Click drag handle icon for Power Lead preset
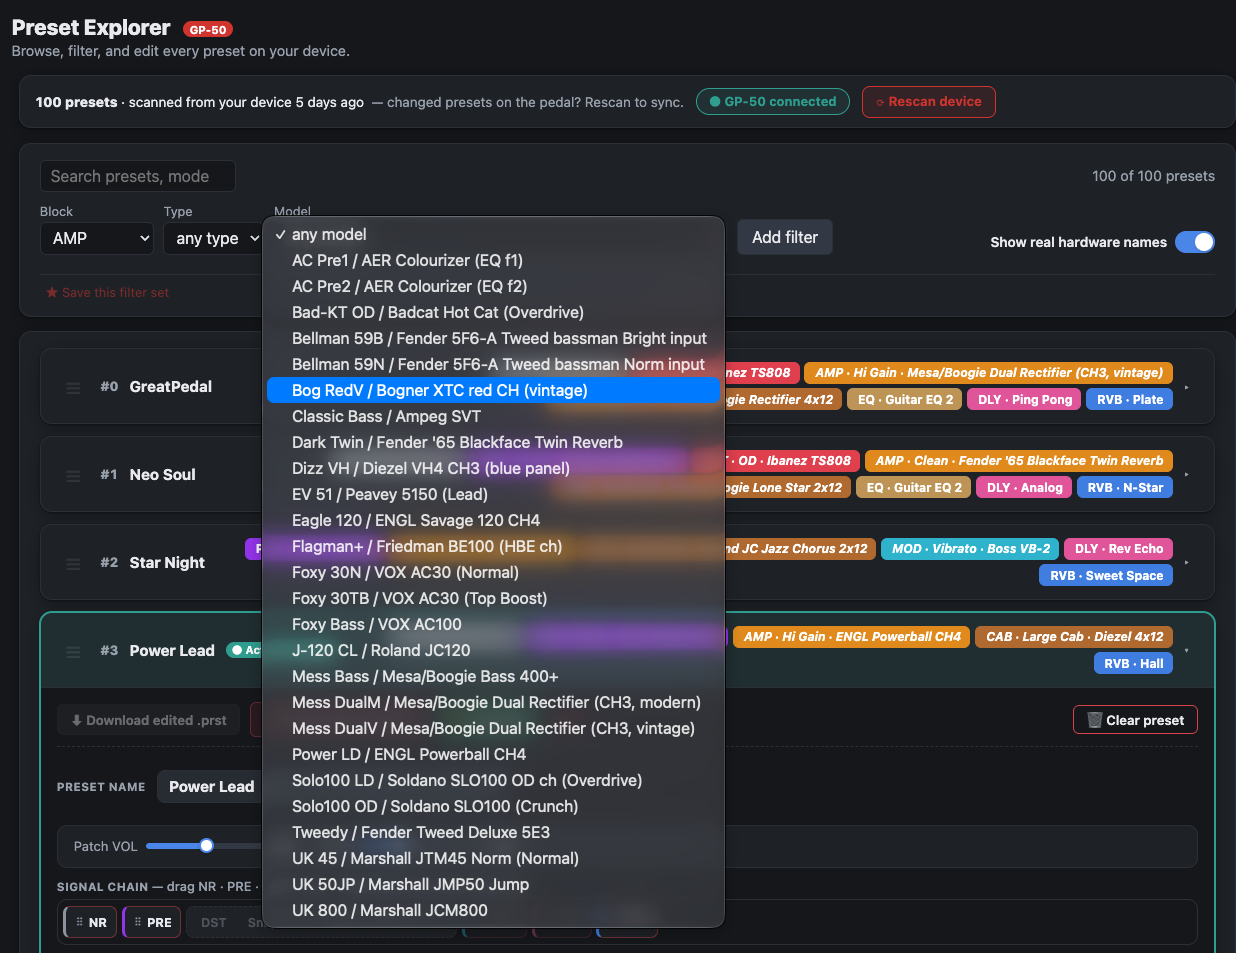The height and width of the screenshot is (953, 1236). (73, 651)
